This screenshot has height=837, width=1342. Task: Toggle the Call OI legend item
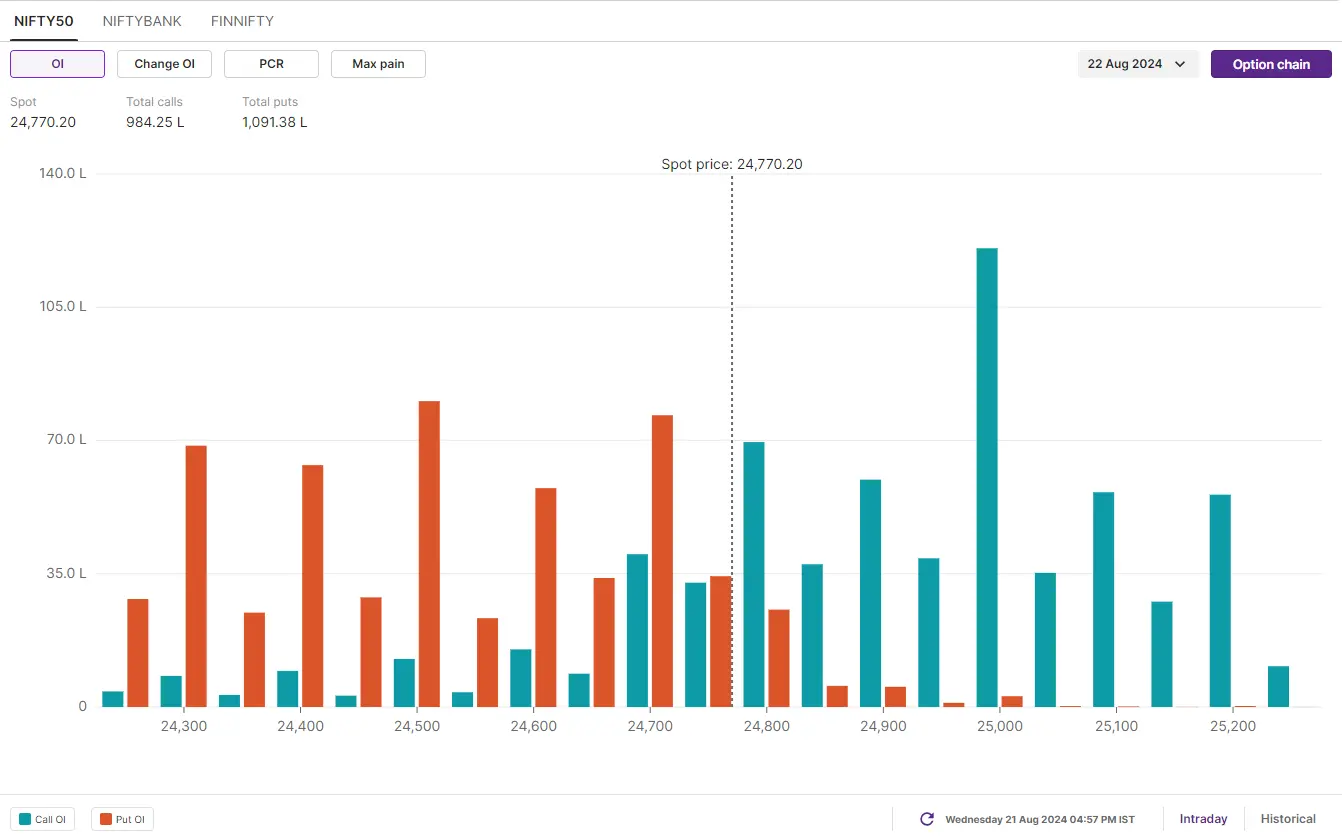point(42,819)
